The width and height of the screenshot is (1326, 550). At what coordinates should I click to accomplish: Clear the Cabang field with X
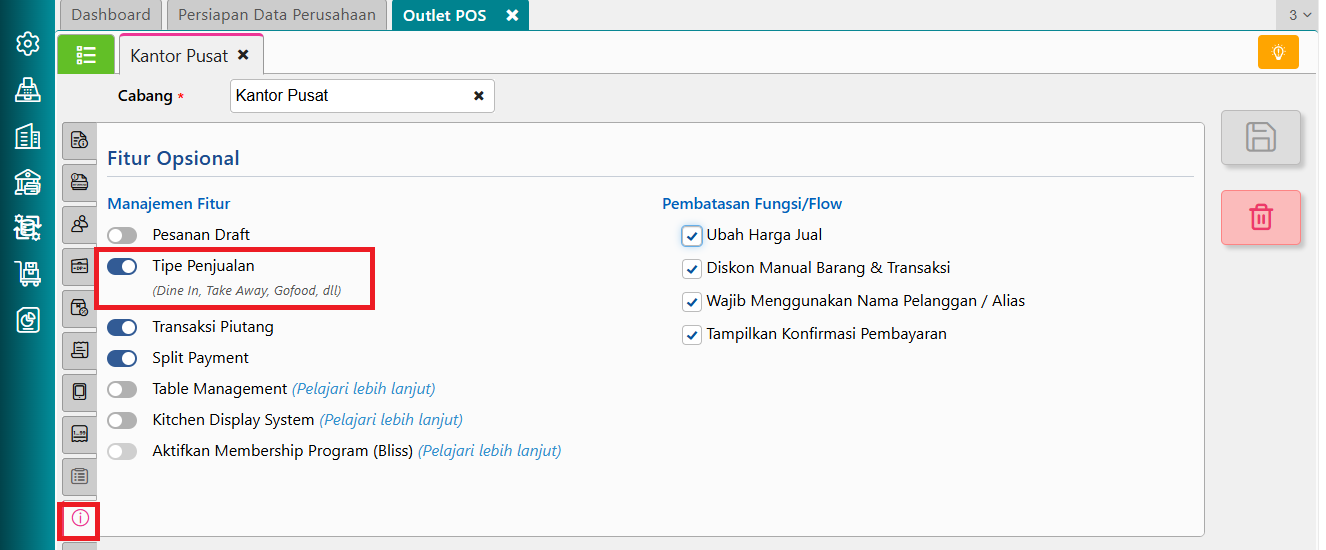point(479,96)
